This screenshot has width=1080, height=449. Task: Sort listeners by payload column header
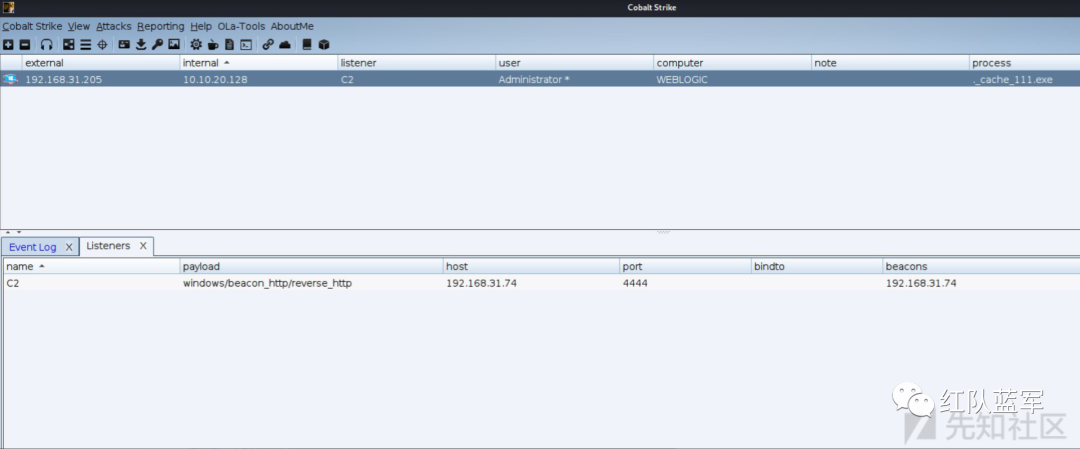(x=311, y=266)
